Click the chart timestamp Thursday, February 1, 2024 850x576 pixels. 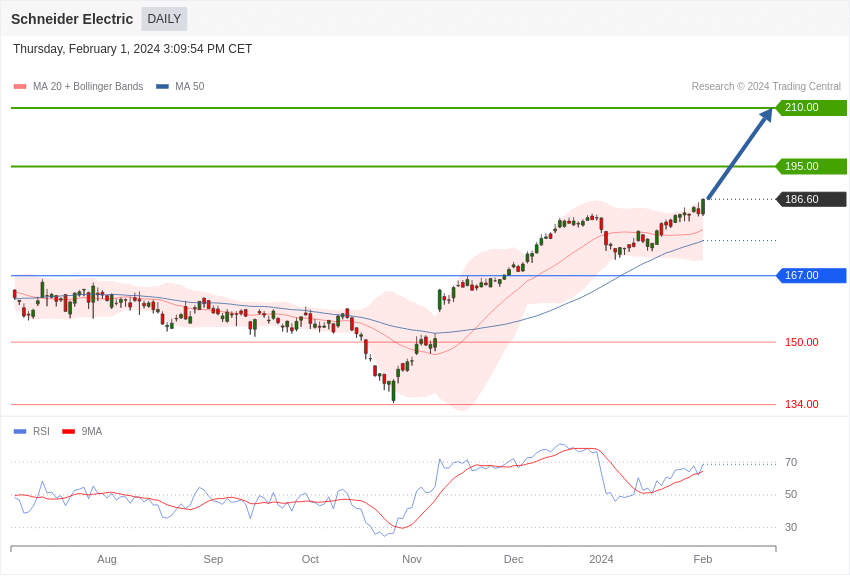pyautogui.click(x=132, y=49)
